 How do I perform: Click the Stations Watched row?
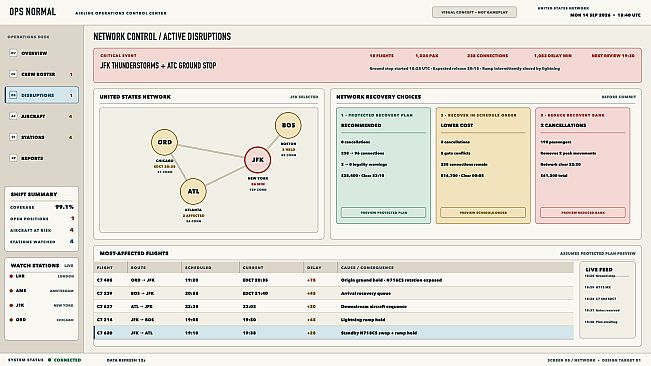(42, 242)
